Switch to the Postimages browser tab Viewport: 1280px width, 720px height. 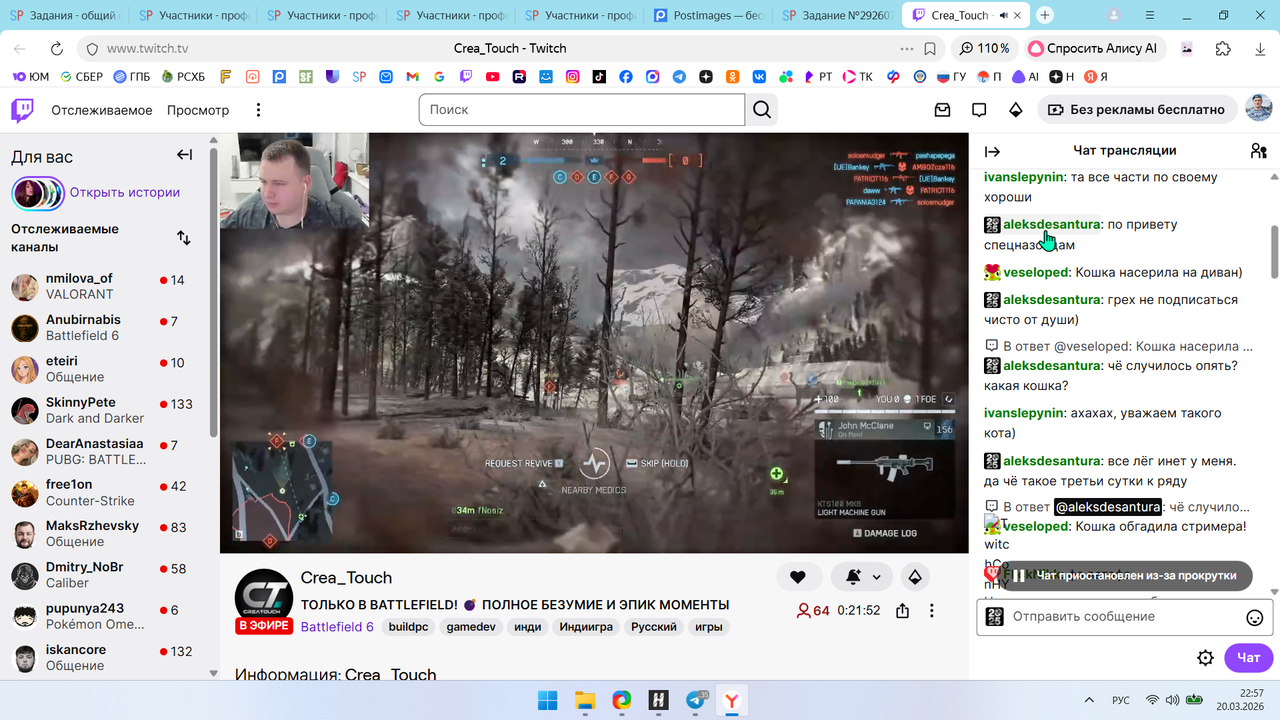pyautogui.click(x=709, y=16)
